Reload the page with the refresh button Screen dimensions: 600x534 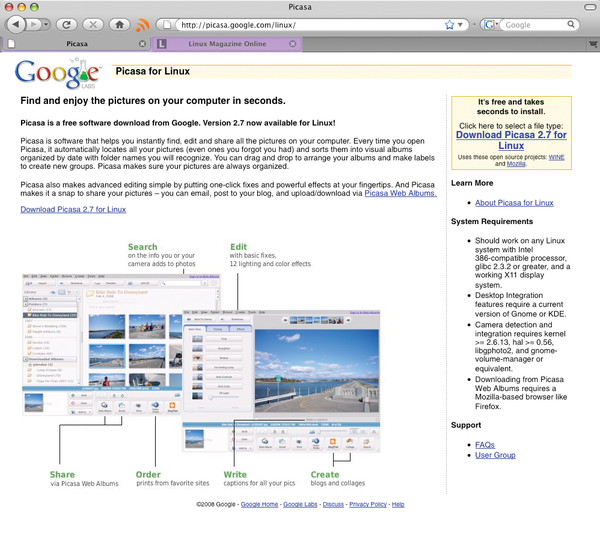tap(67, 25)
